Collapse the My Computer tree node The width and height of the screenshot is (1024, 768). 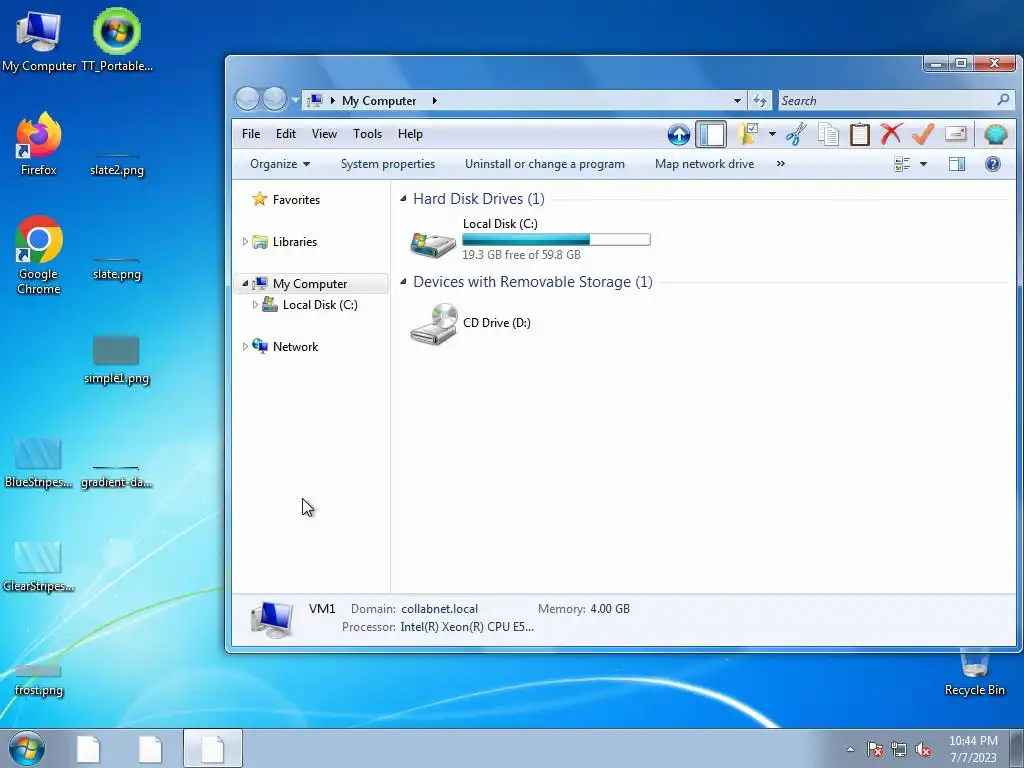[245, 283]
